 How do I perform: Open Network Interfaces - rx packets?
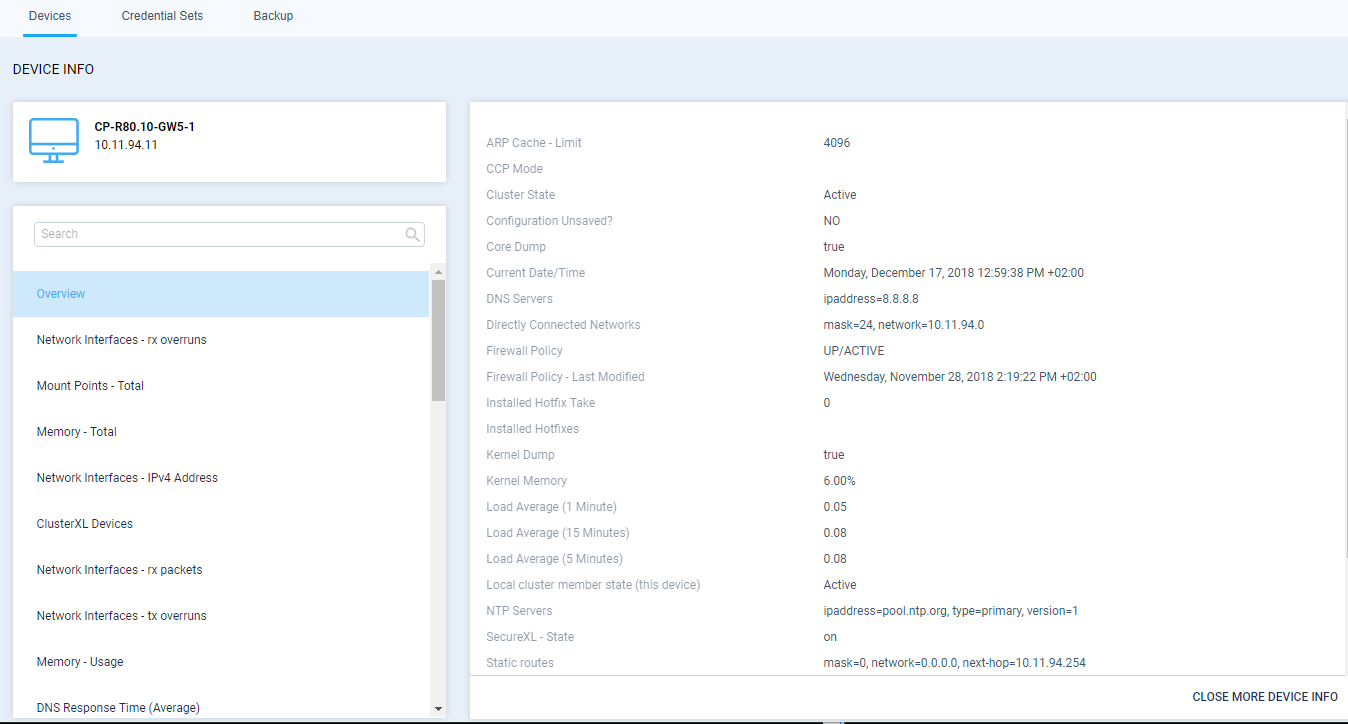(119, 570)
